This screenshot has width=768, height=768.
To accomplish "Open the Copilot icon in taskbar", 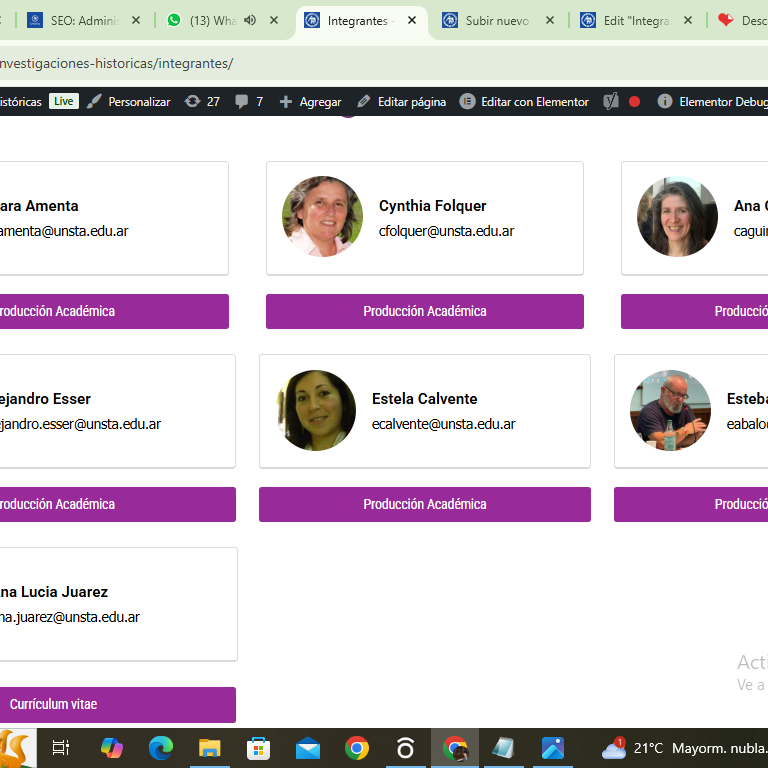I will point(112,748).
